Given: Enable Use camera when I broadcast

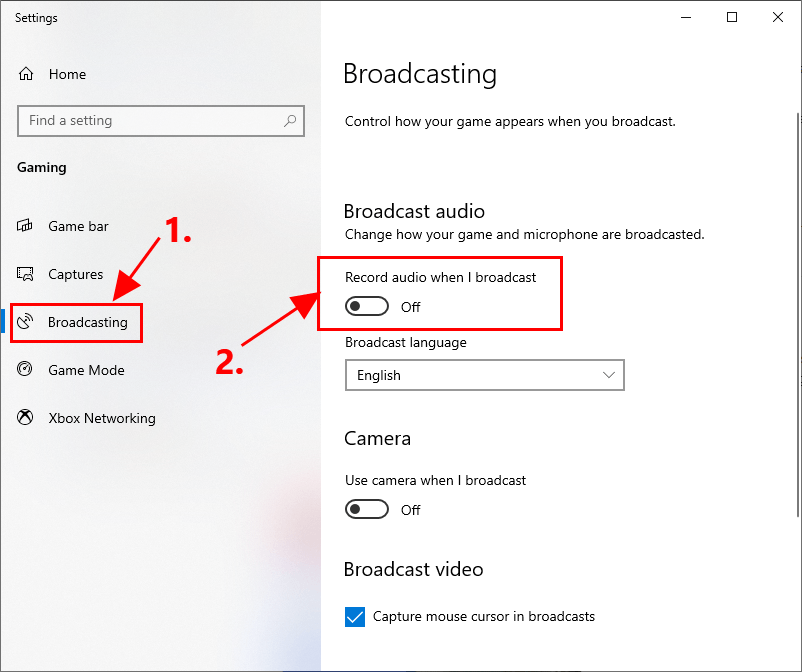Looking at the screenshot, I should pyautogui.click(x=367, y=509).
